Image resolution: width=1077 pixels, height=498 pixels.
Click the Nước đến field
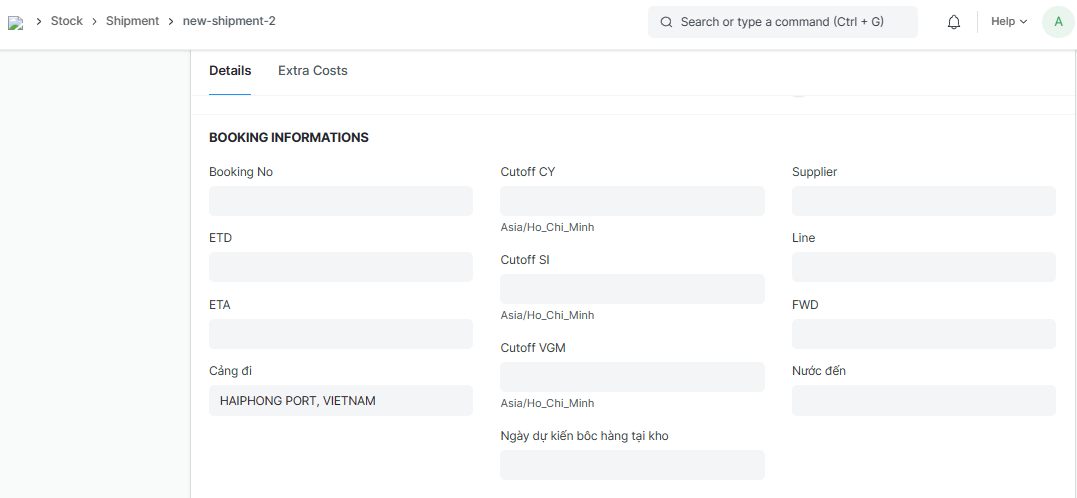coord(923,401)
